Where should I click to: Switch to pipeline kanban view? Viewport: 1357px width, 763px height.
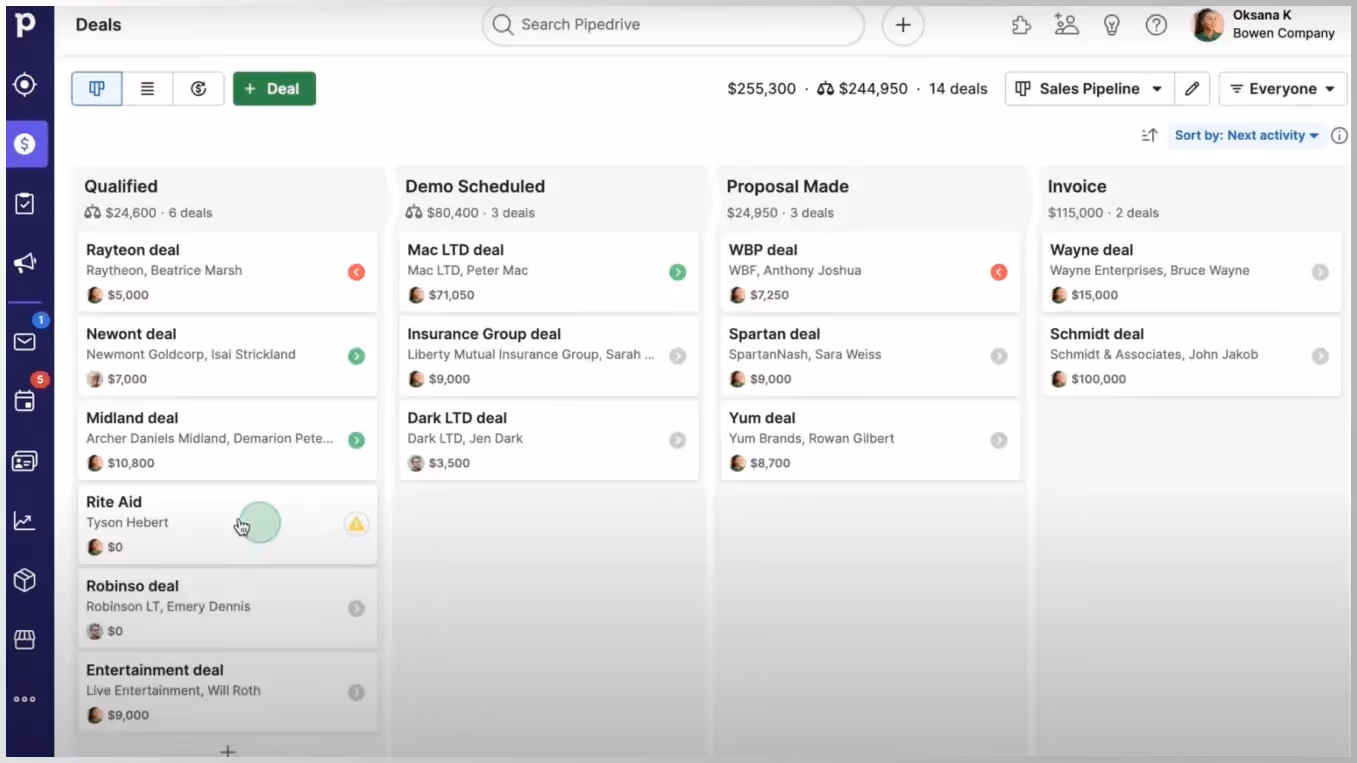point(97,89)
